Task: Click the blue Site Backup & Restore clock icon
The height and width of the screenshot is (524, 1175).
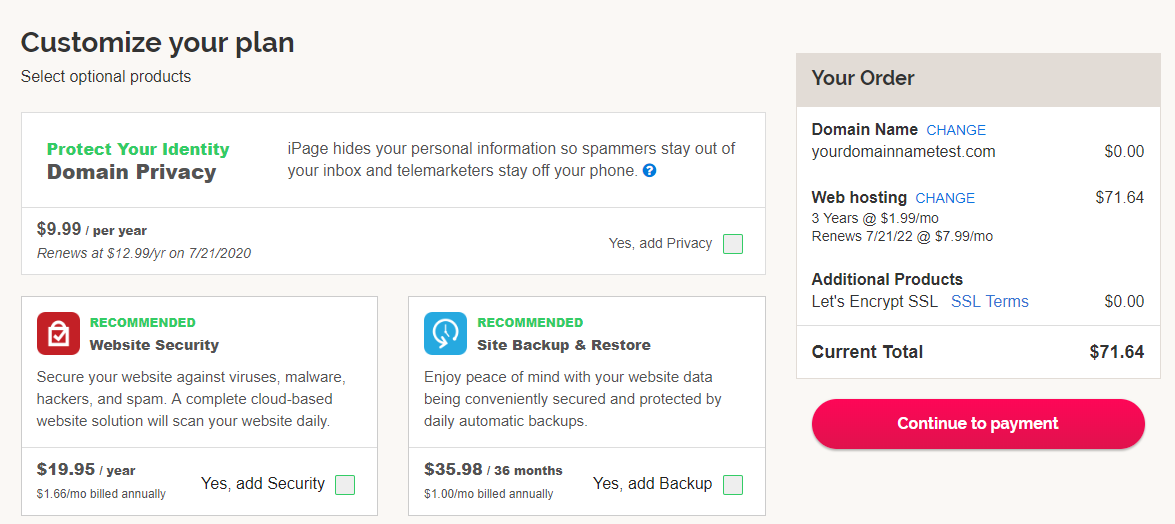Action: point(445,333)
